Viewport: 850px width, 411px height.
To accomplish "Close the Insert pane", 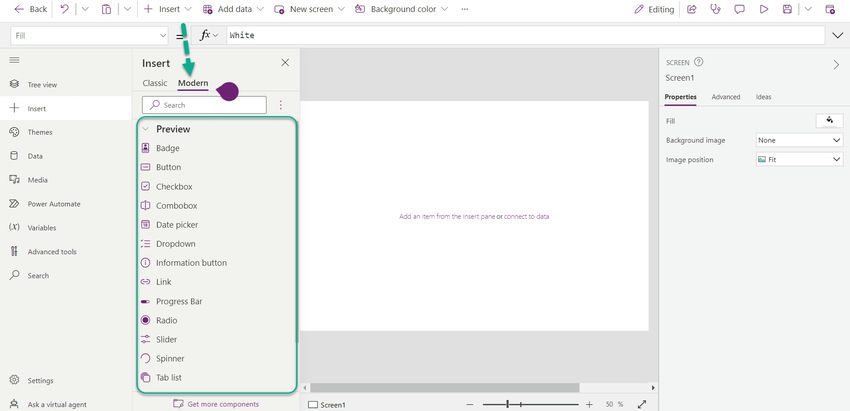I will point(285,63).
